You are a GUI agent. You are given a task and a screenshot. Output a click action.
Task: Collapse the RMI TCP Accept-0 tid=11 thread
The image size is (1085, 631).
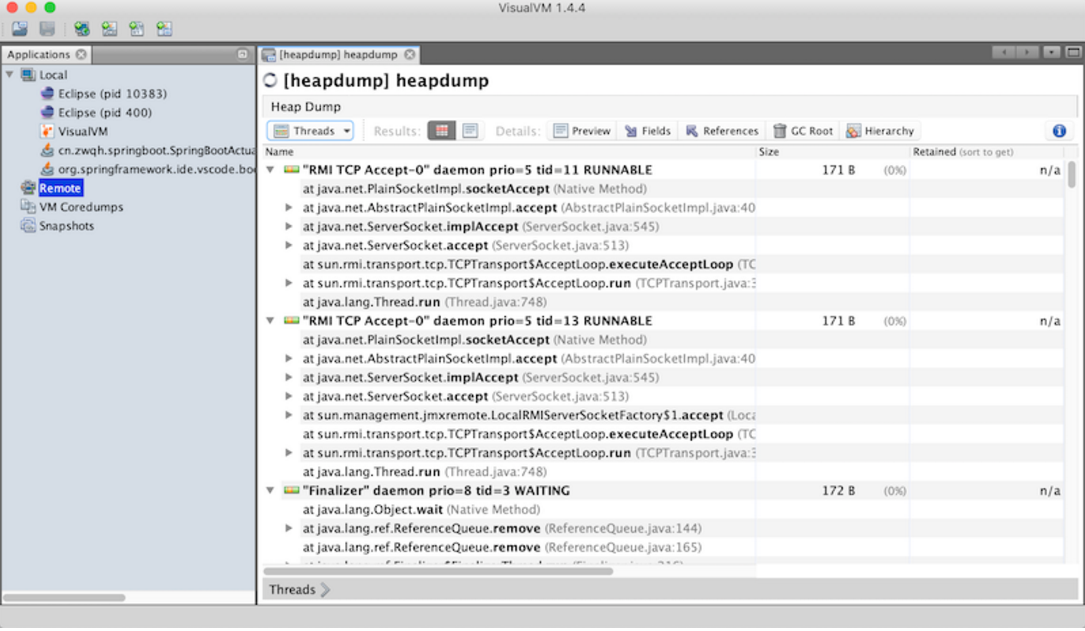click(268, 169)
